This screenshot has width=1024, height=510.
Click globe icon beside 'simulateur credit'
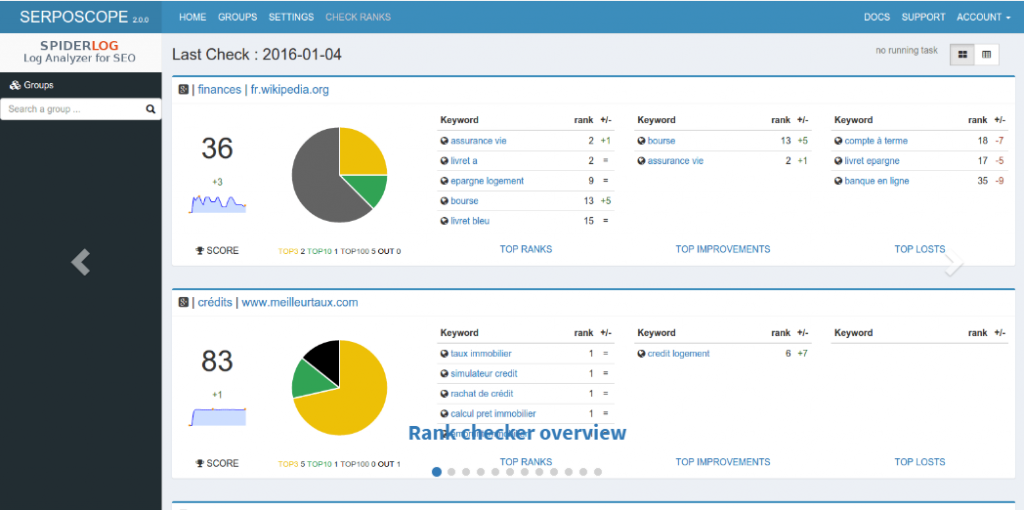[x=445, y=374]
